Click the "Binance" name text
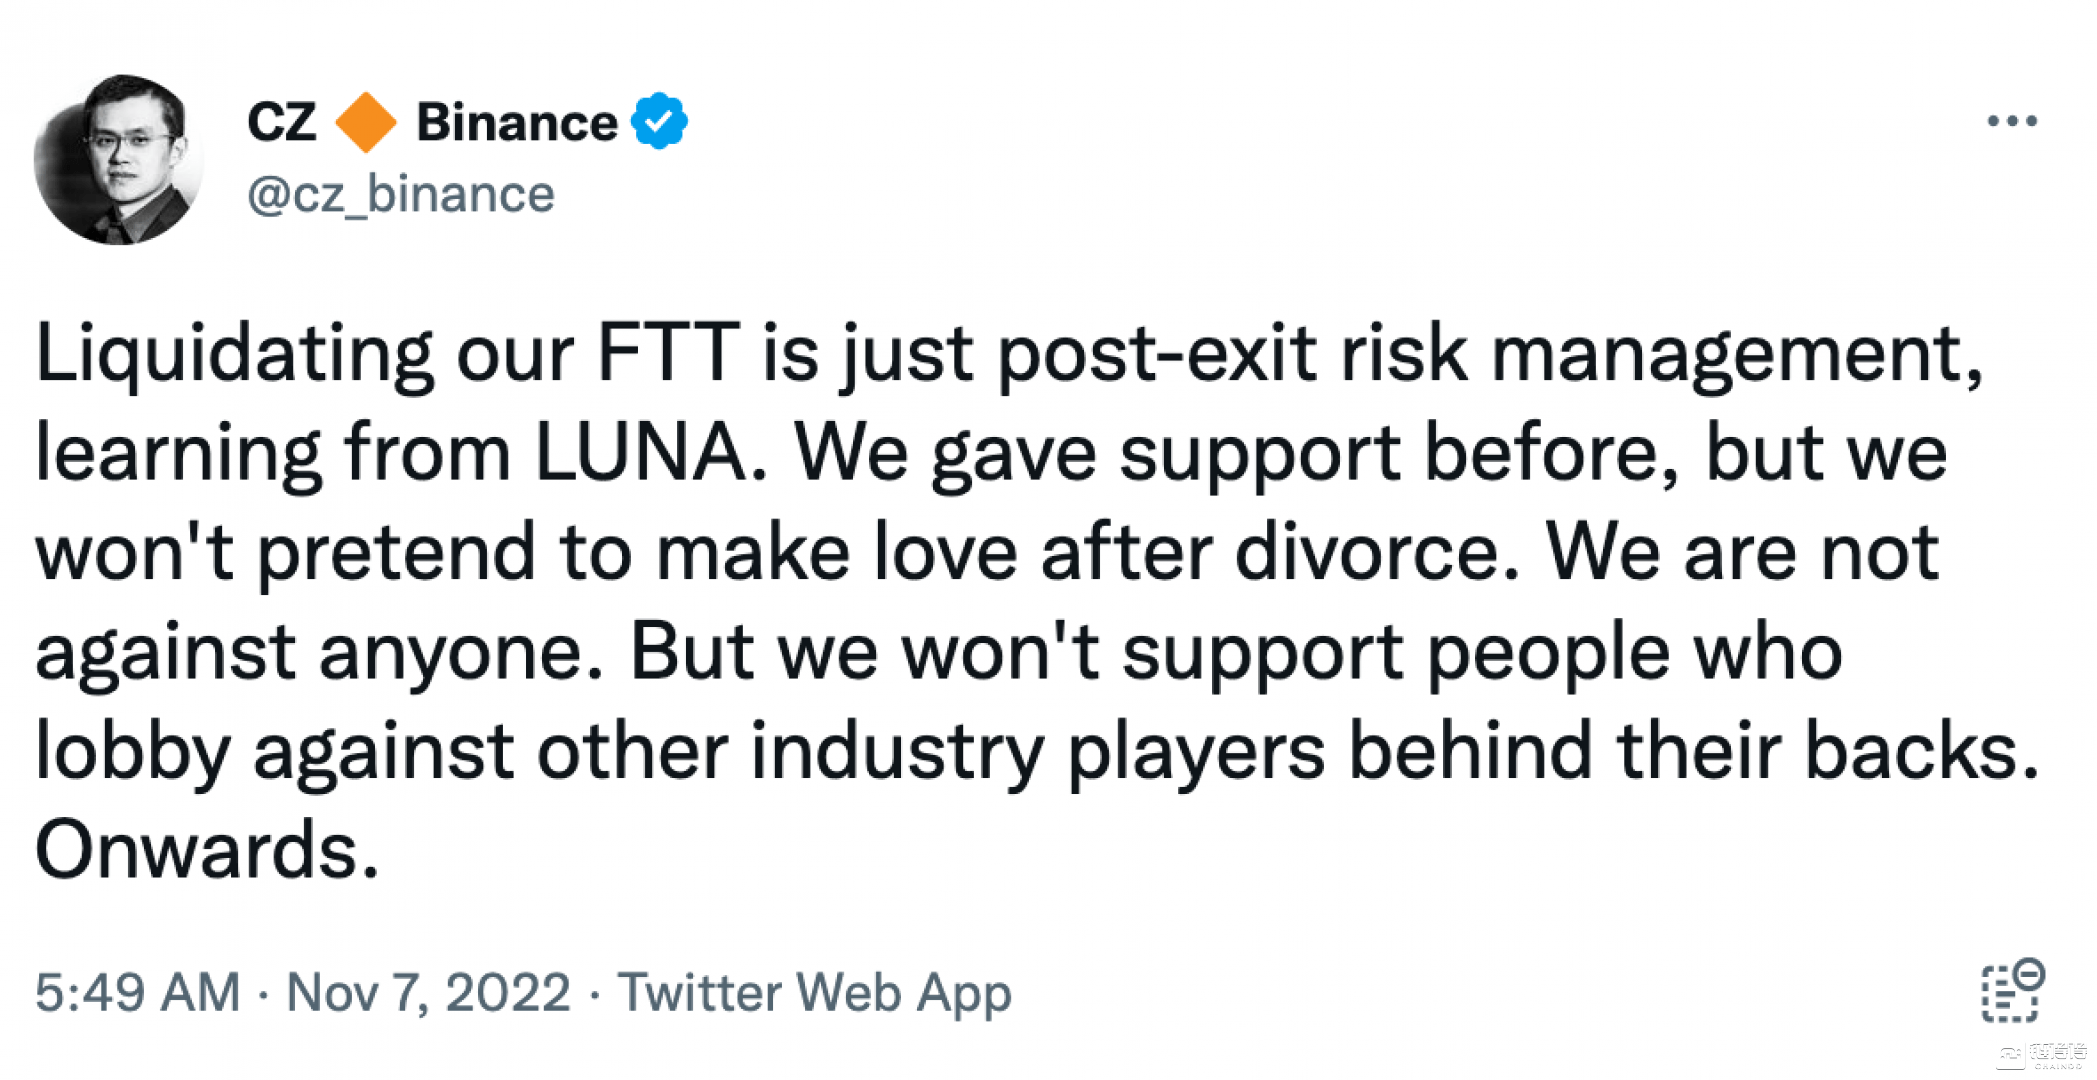2097x1080 pixels. [516, 122]
